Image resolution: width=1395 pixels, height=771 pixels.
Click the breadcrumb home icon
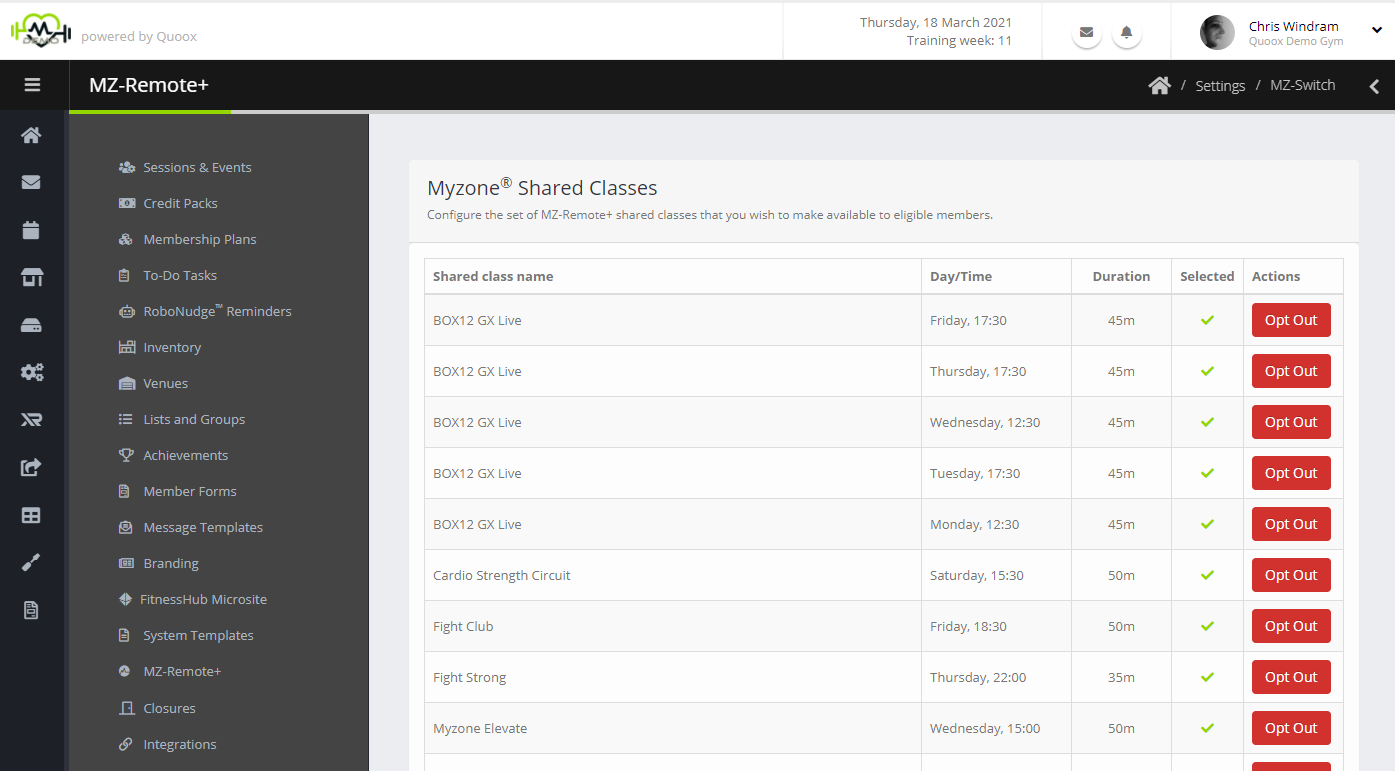(x=1160, y=85)
